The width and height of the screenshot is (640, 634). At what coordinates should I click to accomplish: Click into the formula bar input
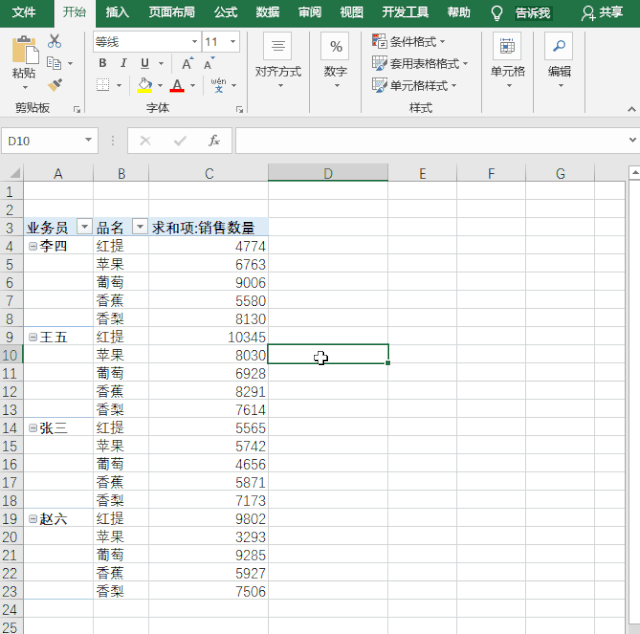coord(431,141)
